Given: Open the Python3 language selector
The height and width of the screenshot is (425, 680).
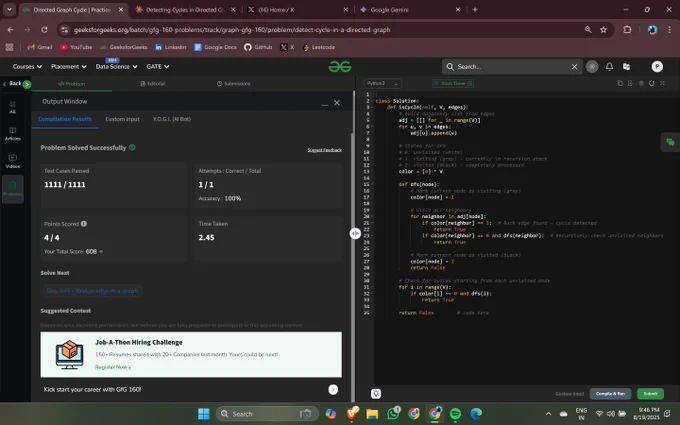Looking at the screenshot, I should point(382,83).
